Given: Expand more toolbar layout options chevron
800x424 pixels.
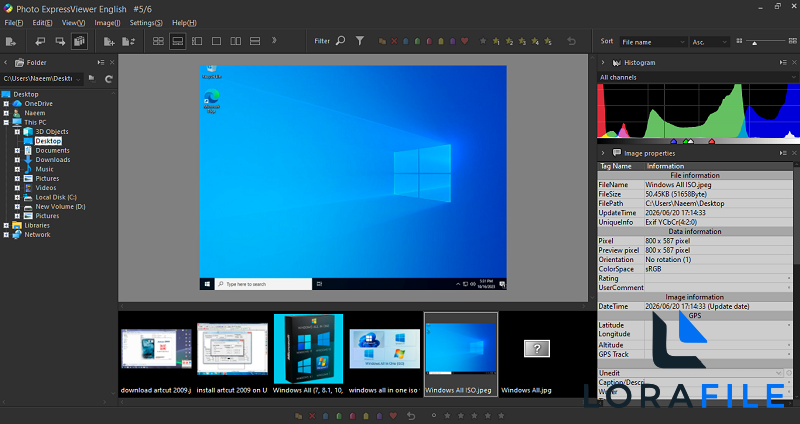Looking at the screenshot, I should click(274, 40).
